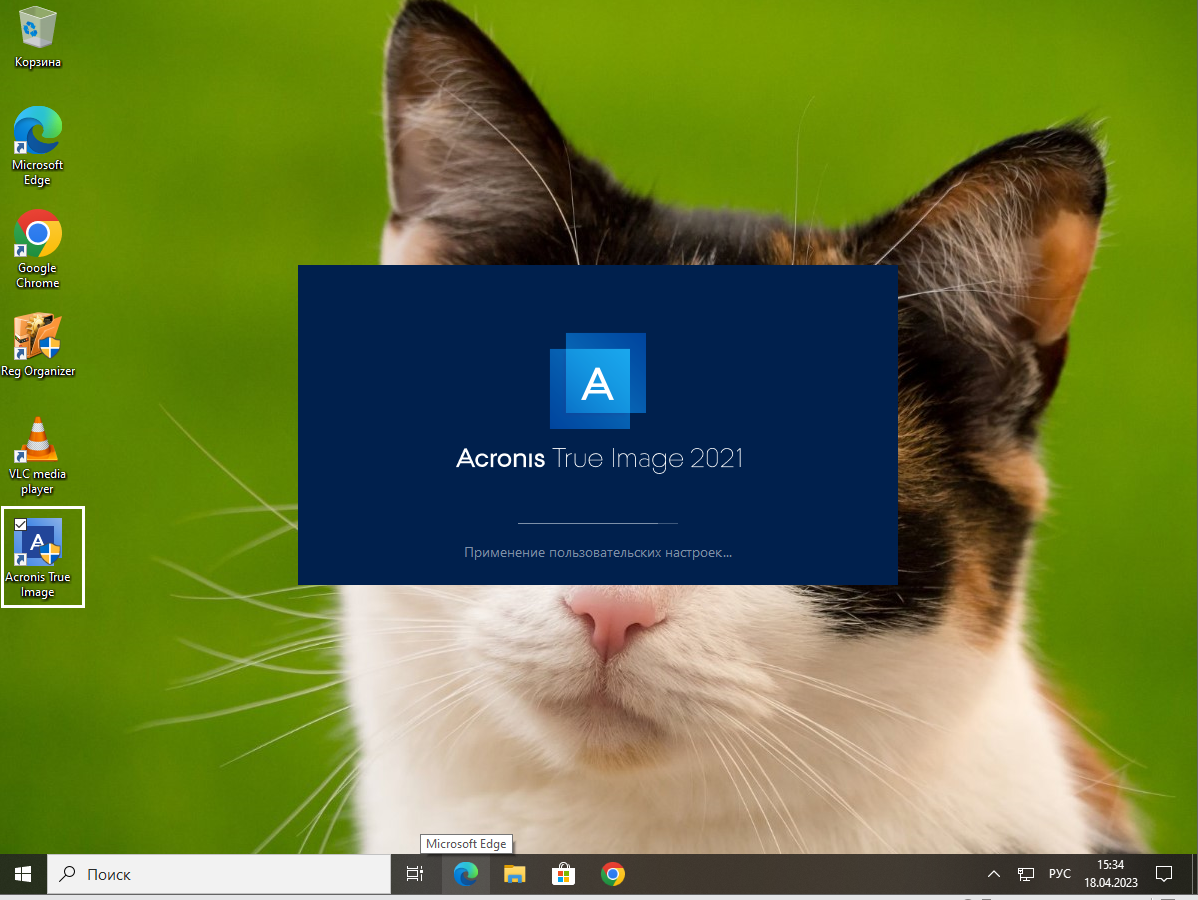Image resolution: width=1198 pixels, height=900 pixels.
Task: Click the Acronis logo on the splash screen
Action: (597, 380)
